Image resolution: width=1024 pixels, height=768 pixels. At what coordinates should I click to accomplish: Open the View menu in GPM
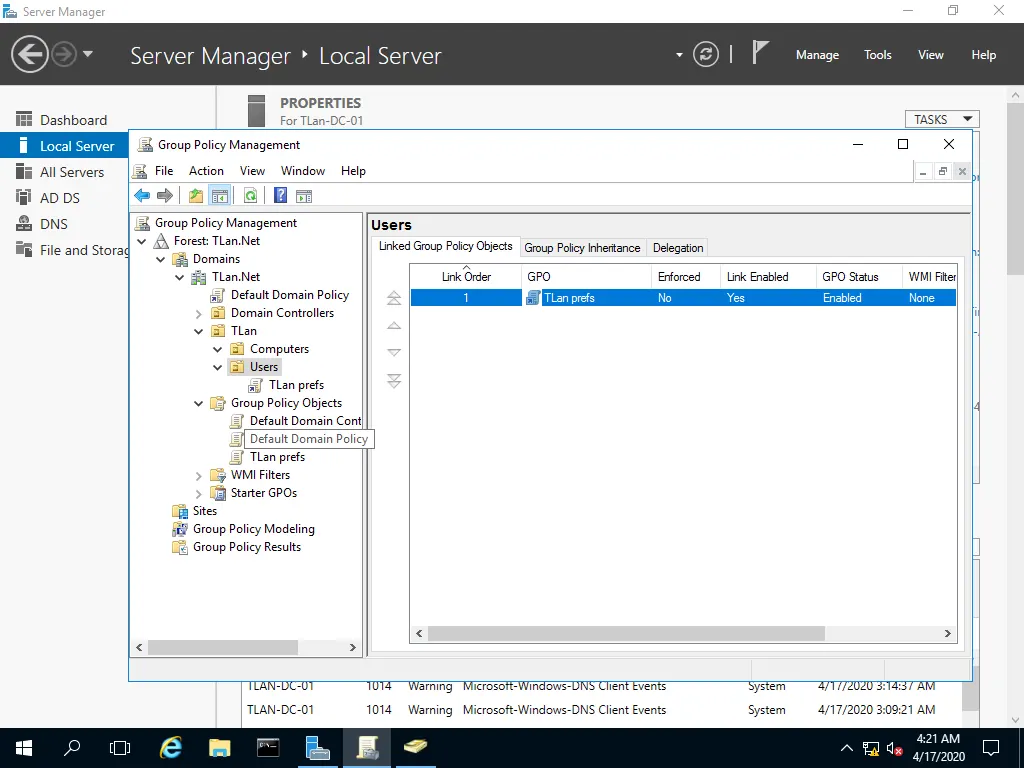(252, 170)
